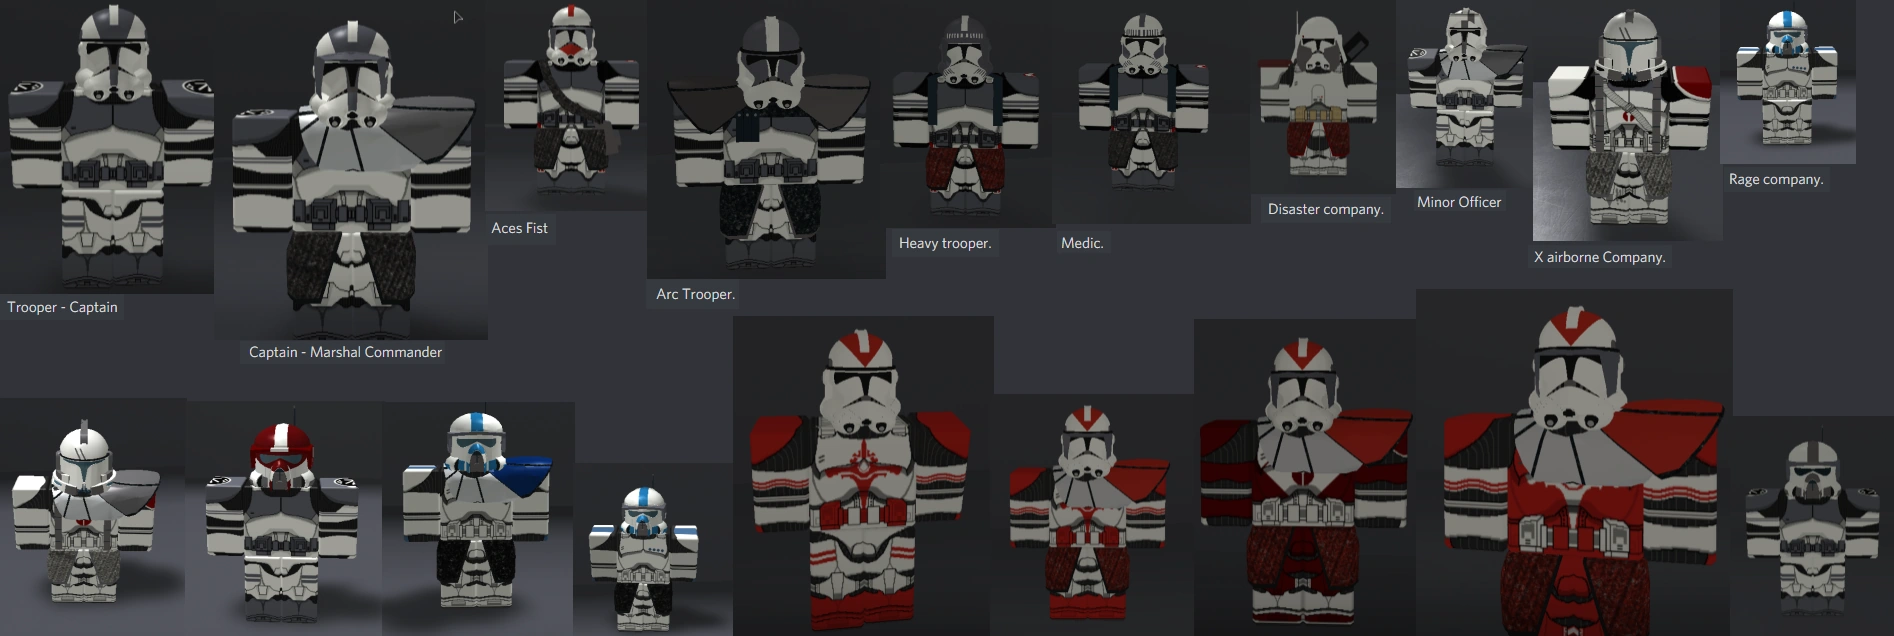This screenshot has width=1894, height=636.
Task: Open the X airborne Company trooper image
Action: pyautogui.click(x=1627, y=121)
